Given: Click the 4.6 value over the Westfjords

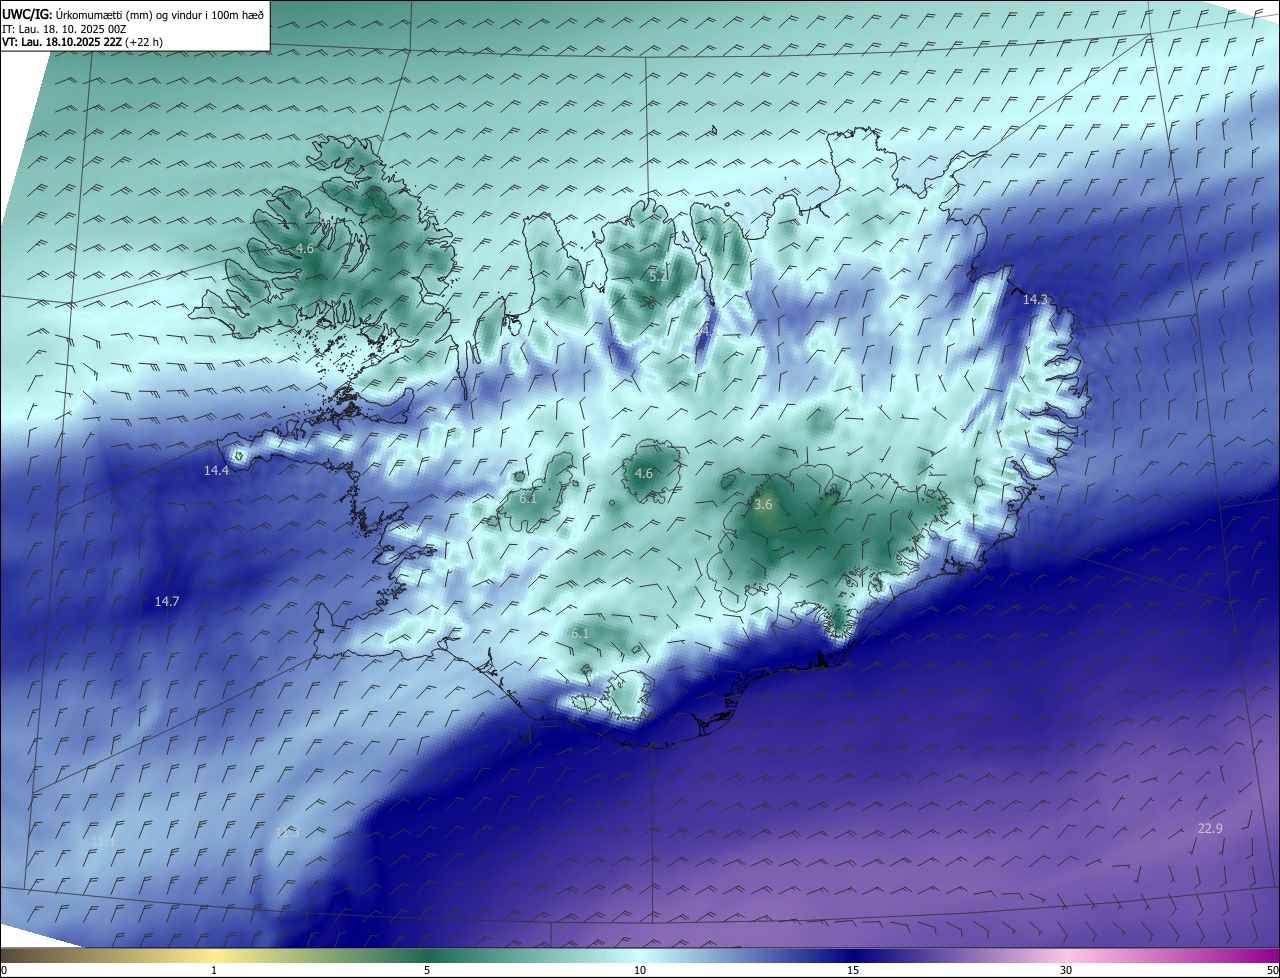Looking at the screenshot, I should (305, 248).
